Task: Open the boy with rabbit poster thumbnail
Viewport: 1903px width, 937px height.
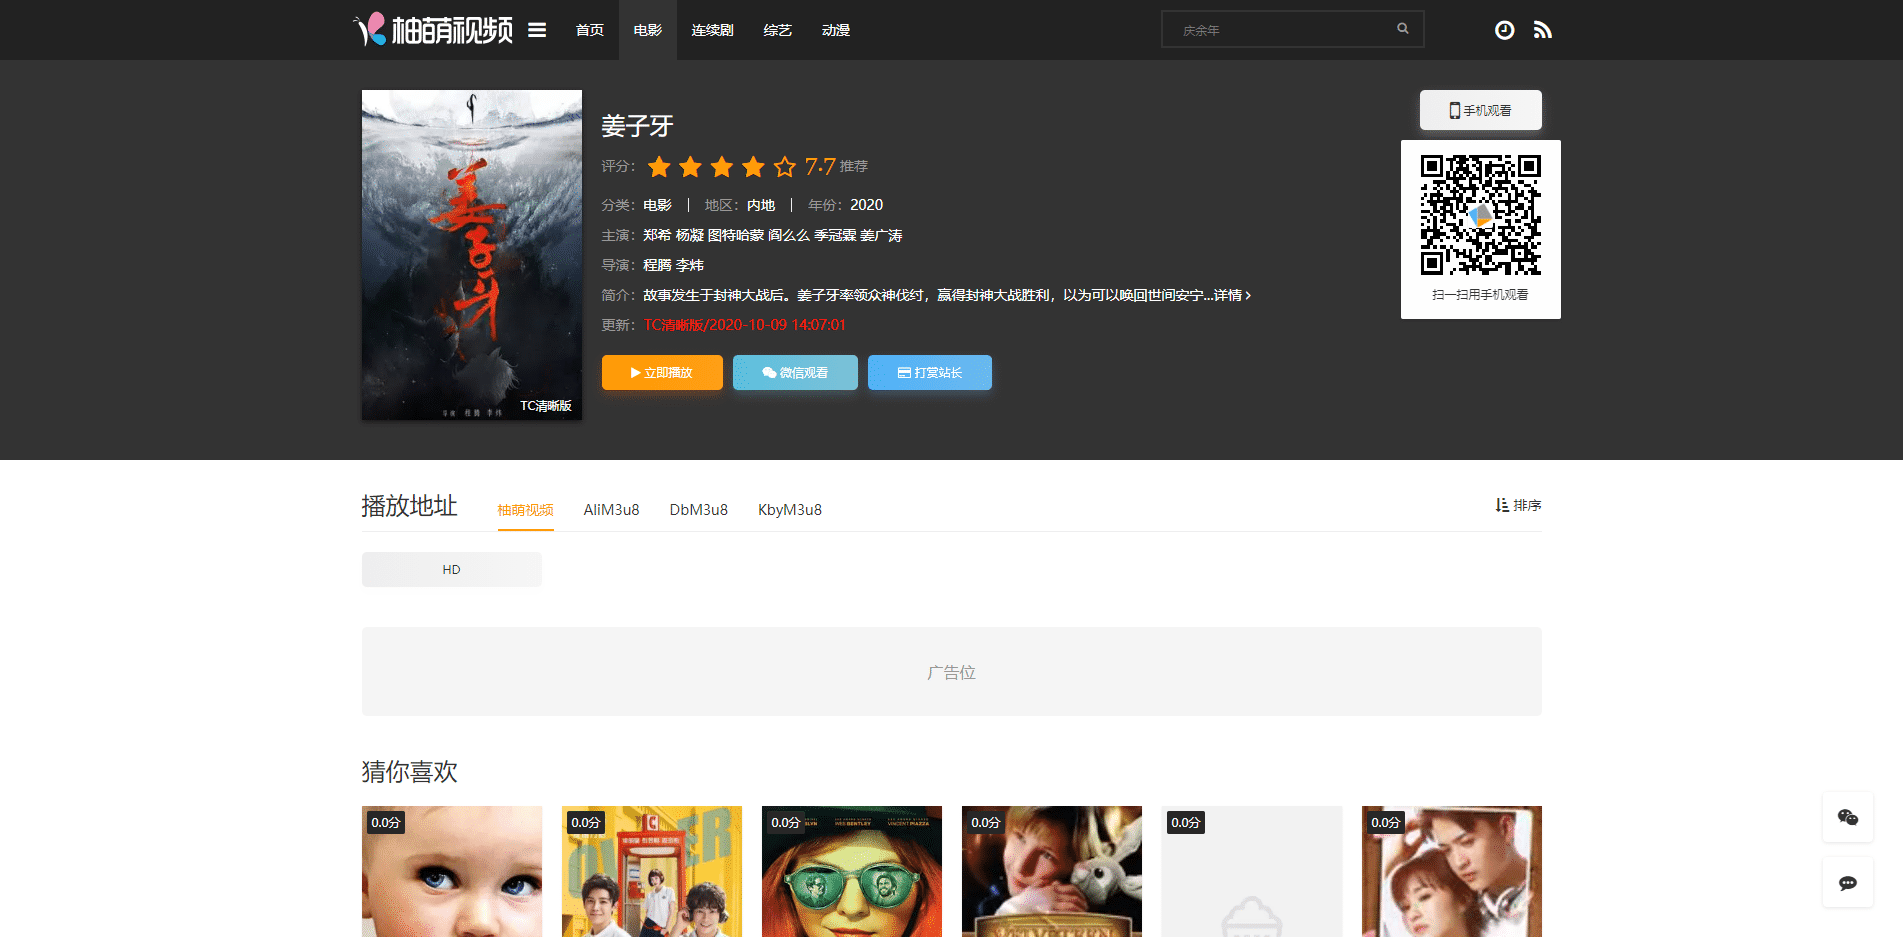Action: click(x=1052, y=871)
